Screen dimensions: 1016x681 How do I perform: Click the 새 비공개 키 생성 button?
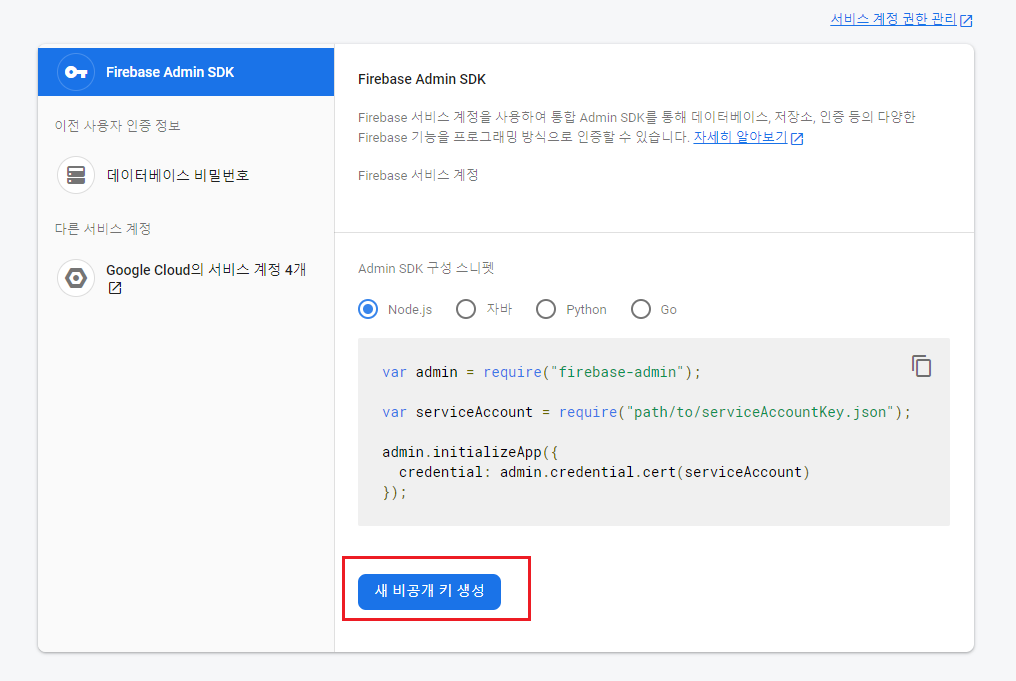(429, 592)
